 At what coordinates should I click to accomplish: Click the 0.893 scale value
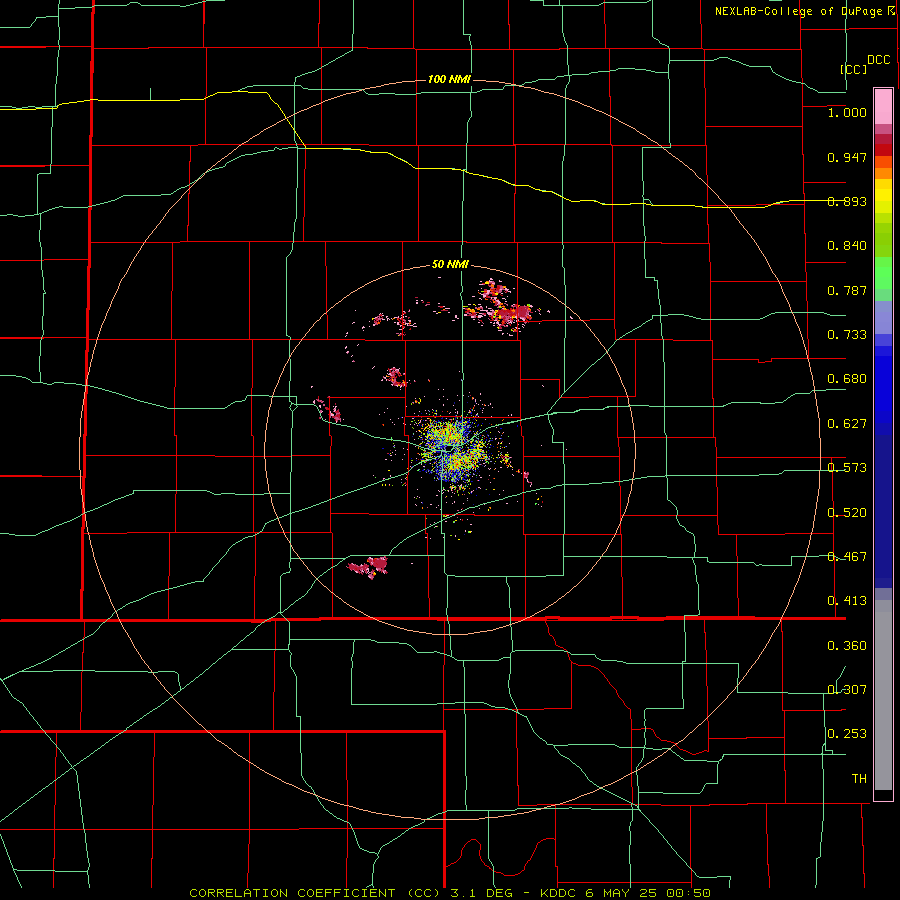[847, 201]
